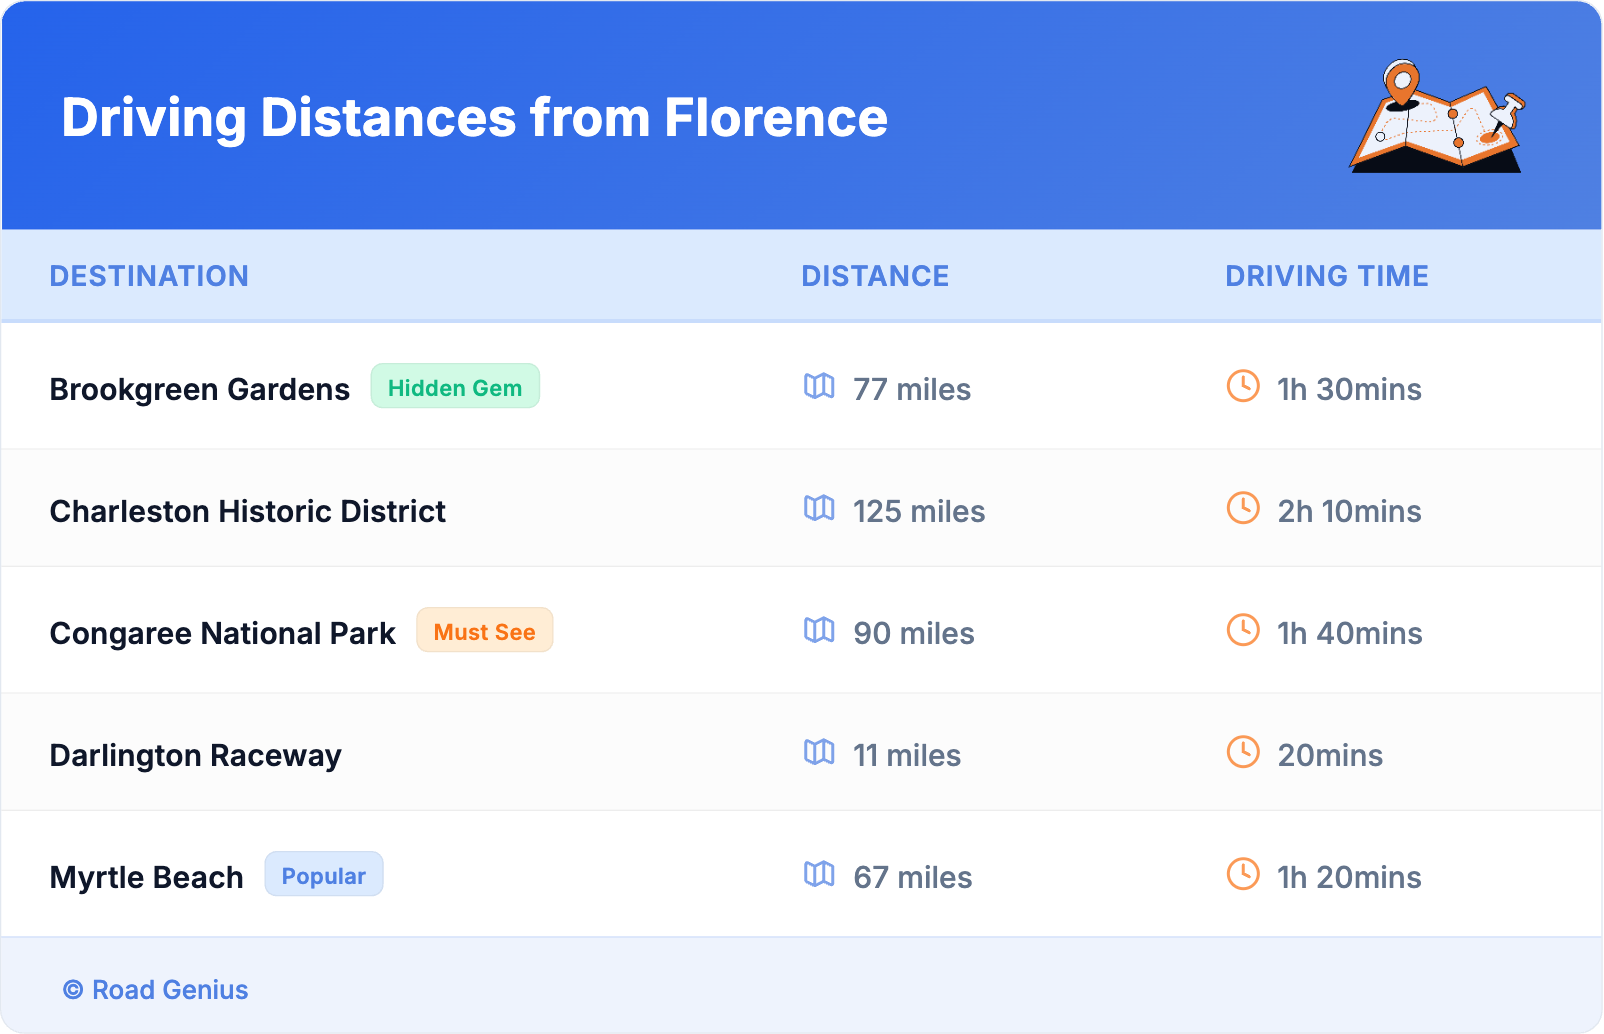
Task: Select the Must See badge
Action: tap(484, 631)
